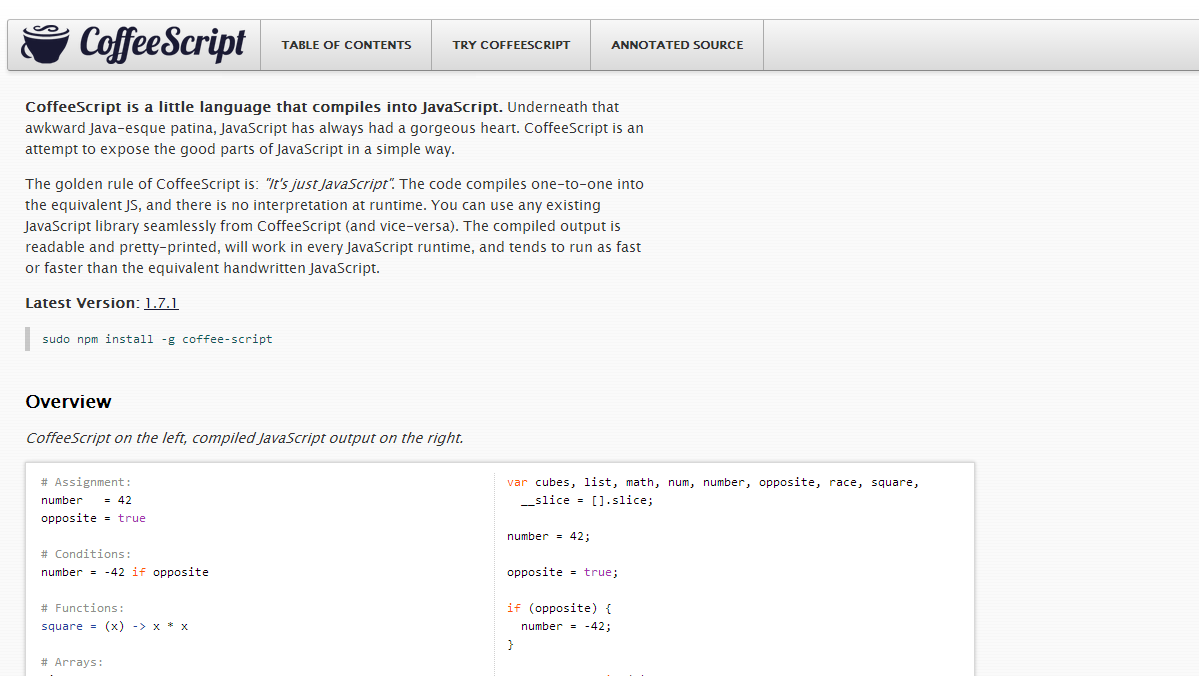Click the '# Functions:' comment line
This screenshot has width=1199, height=676.
[83, 608]
